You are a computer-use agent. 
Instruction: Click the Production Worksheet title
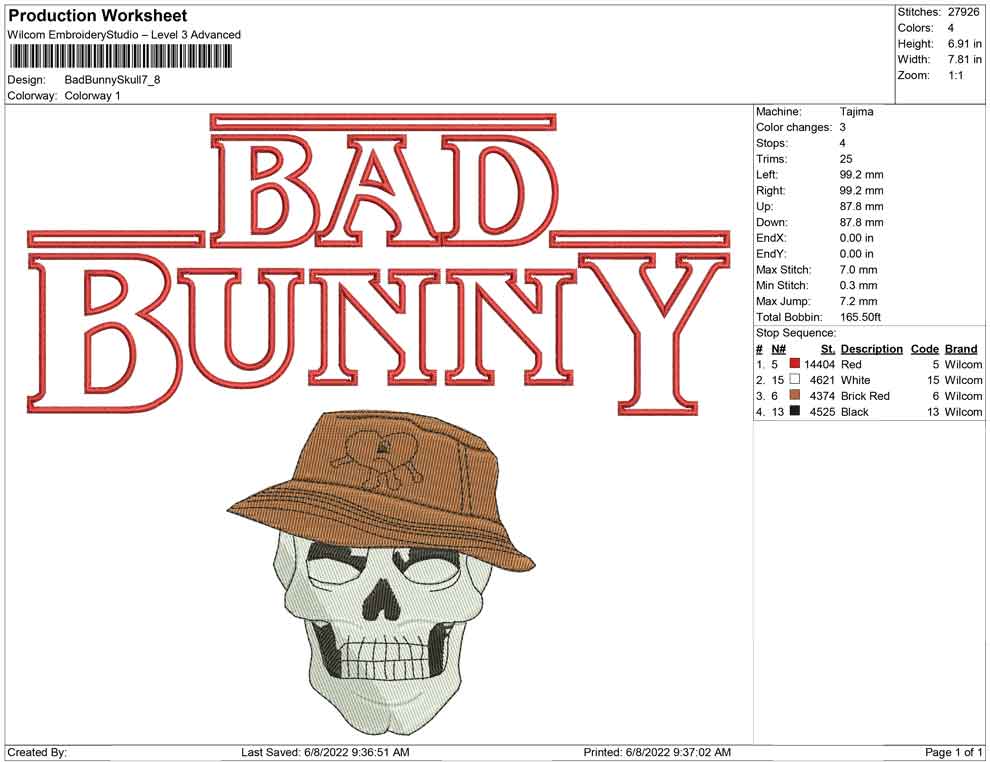[98, 16]
